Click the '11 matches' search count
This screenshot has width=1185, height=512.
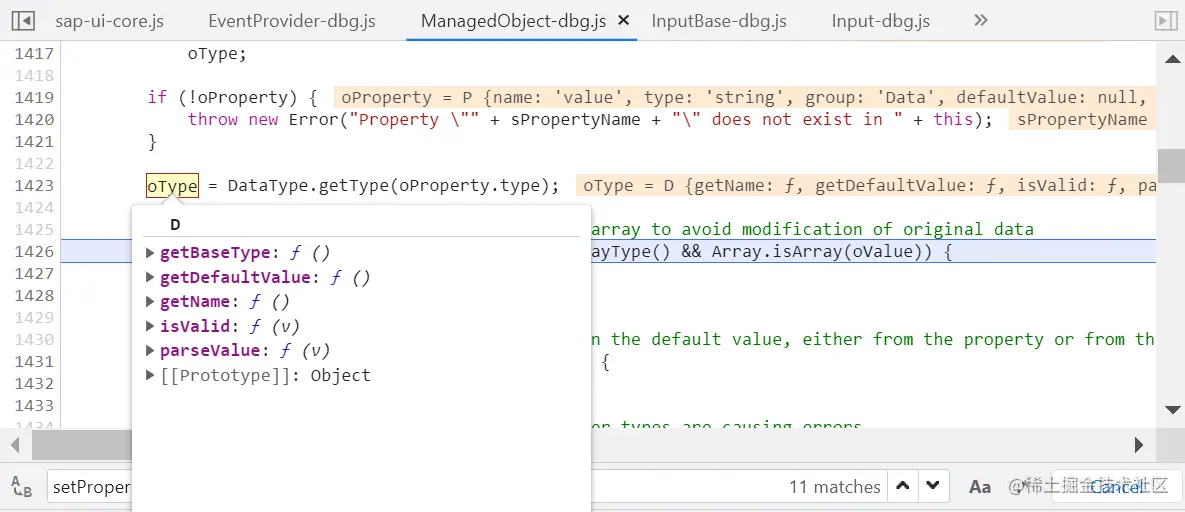(834, 487)
